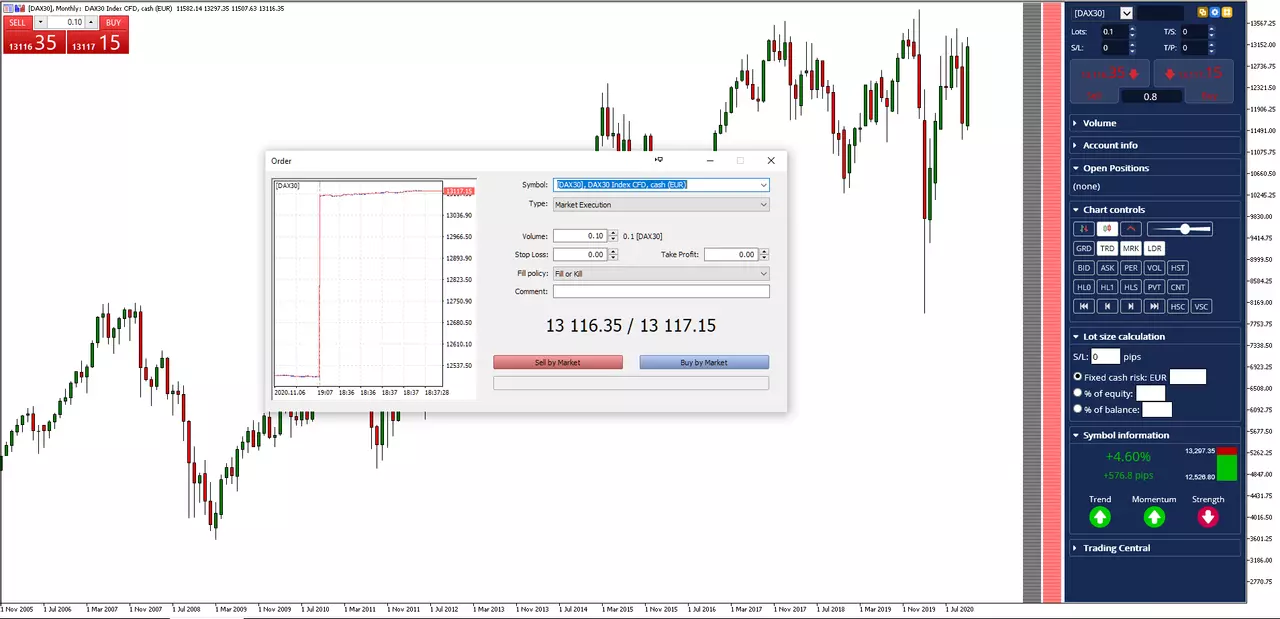This screenshot has width=1280, height=619.
Task: Open one-click trading panel dropdown arrow
Action: point(40,22)
